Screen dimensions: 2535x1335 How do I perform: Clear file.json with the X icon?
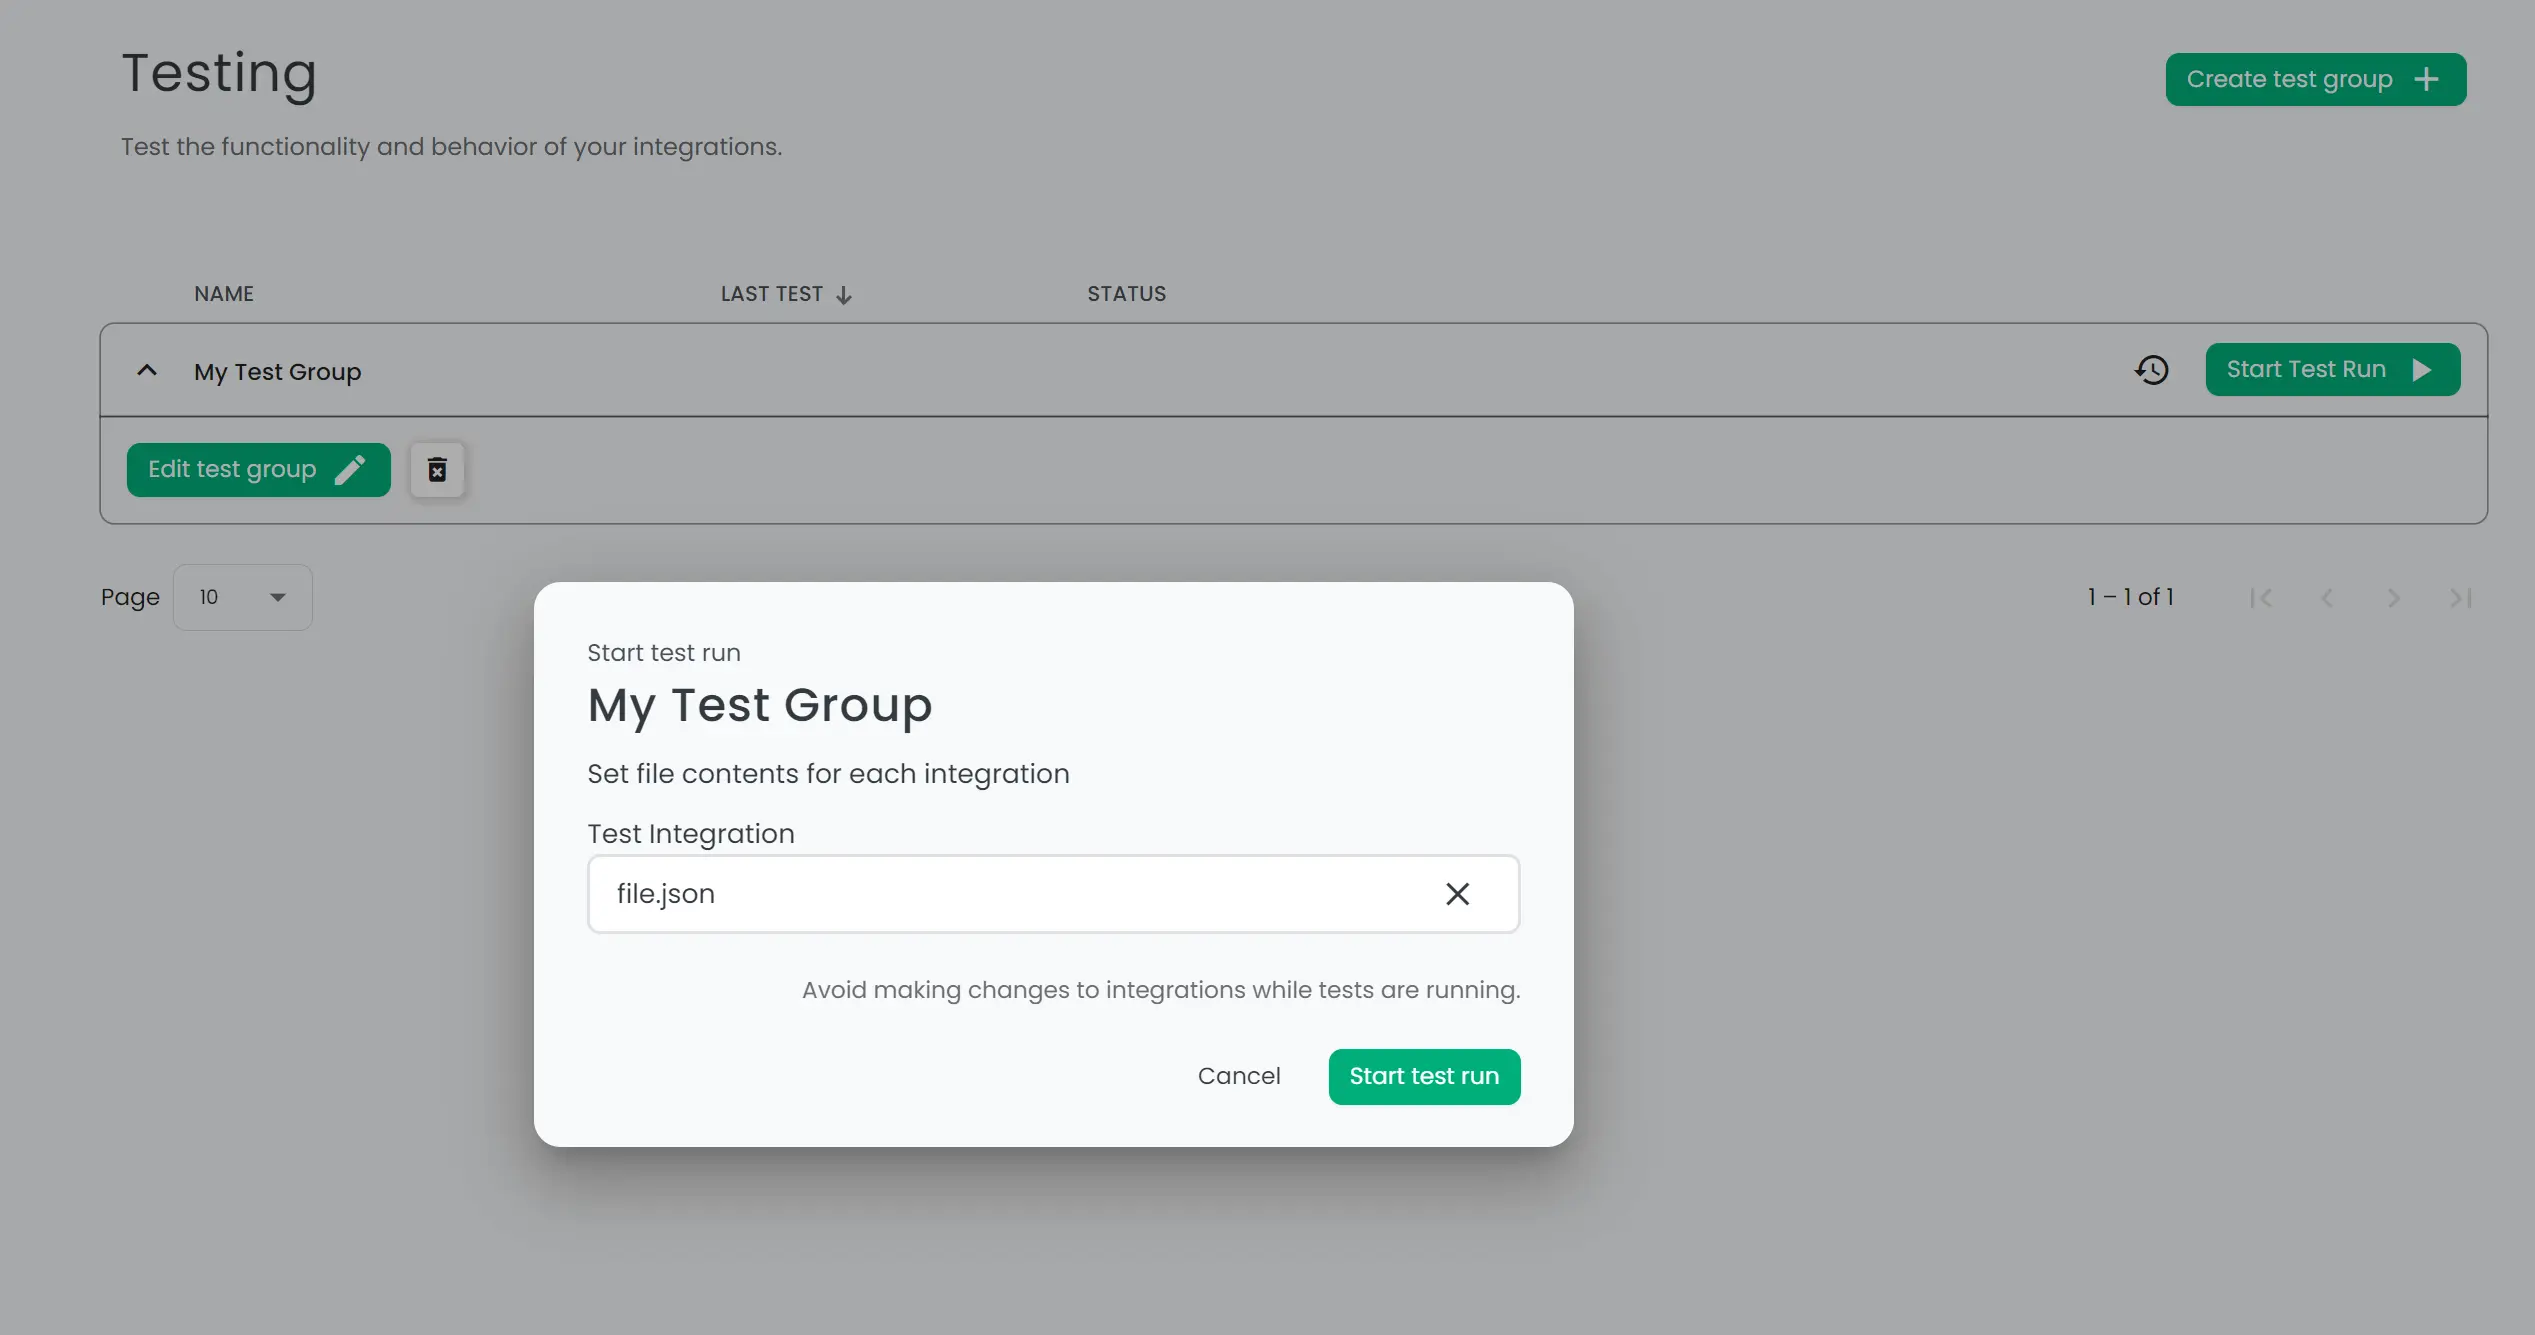pos(1457,893)
